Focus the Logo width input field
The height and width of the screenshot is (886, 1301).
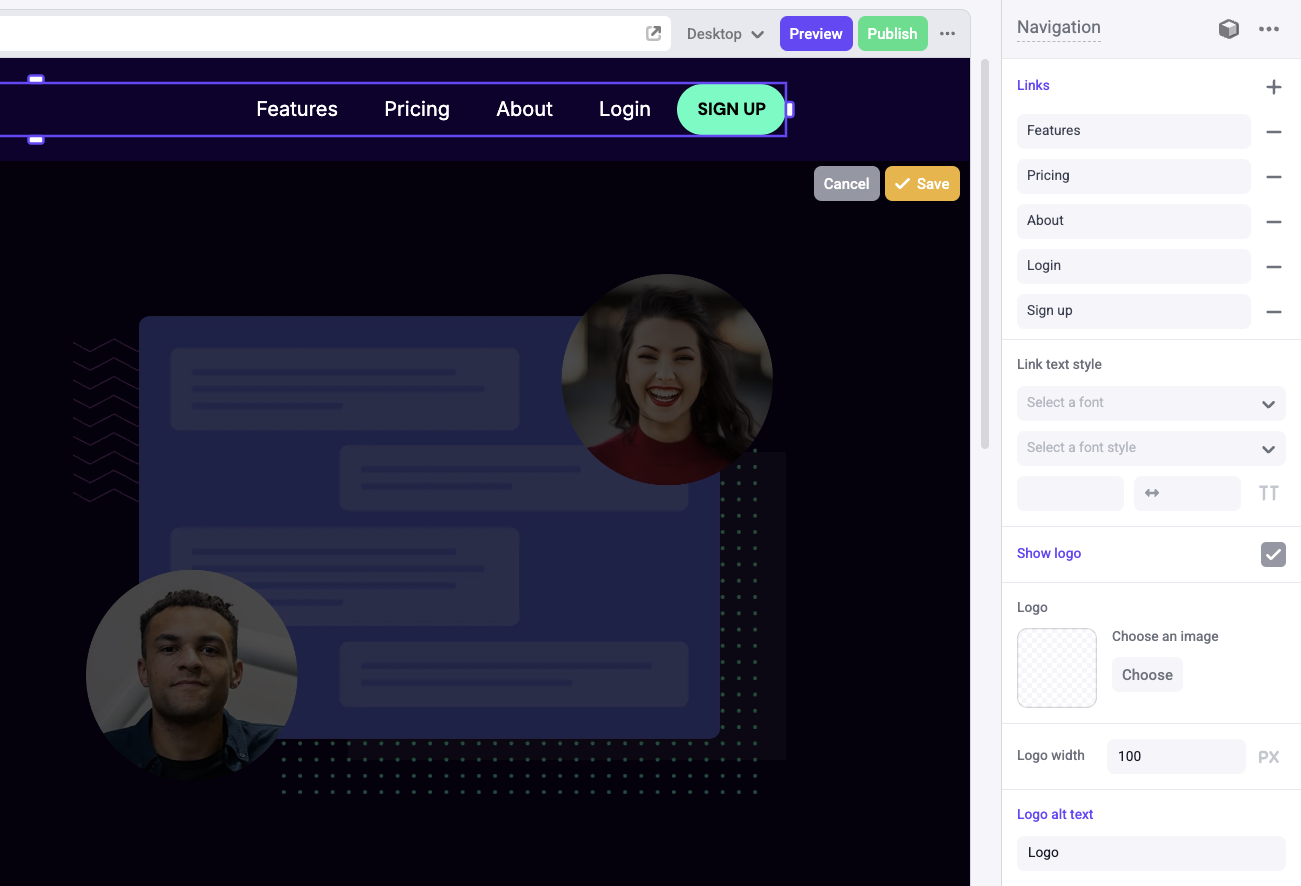[1176, 757]
